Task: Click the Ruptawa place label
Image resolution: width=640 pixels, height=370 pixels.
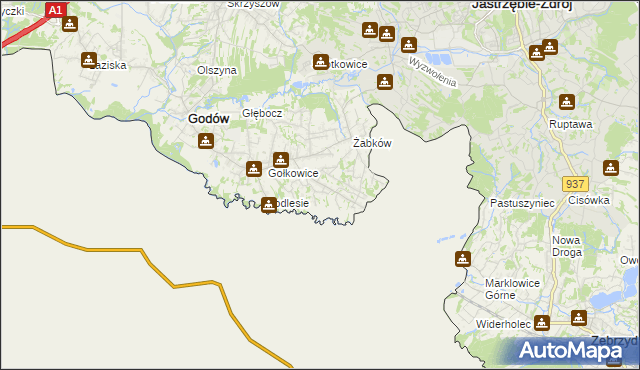Action: tap(571, 124)
